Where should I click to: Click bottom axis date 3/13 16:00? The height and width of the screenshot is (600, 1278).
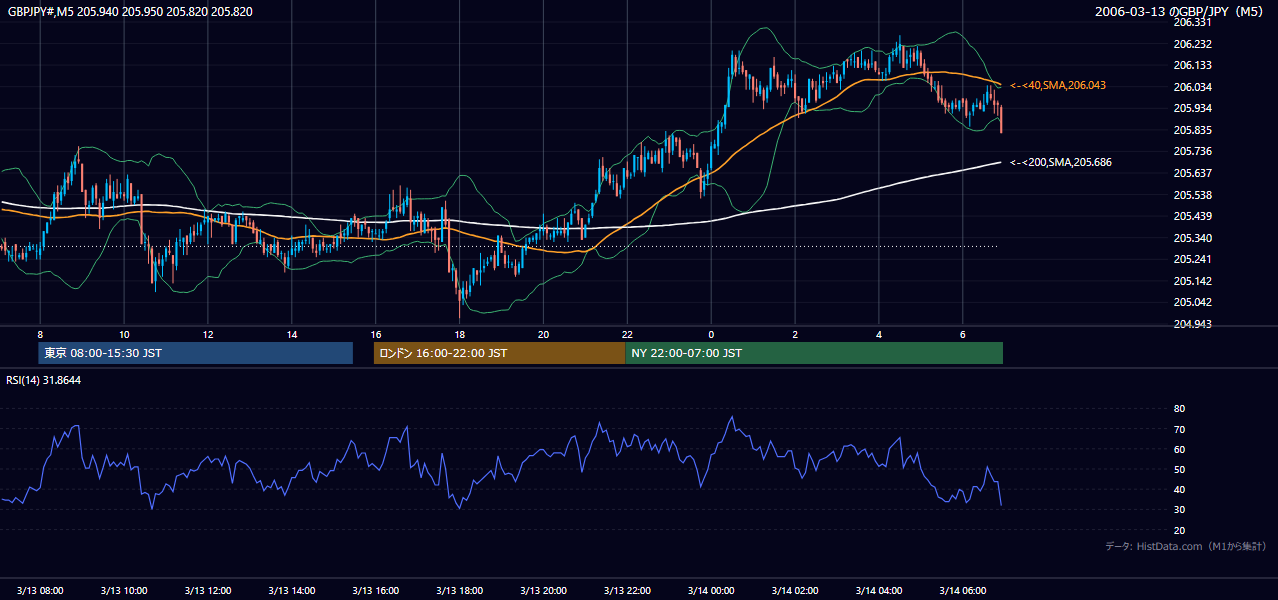point(376,591)
